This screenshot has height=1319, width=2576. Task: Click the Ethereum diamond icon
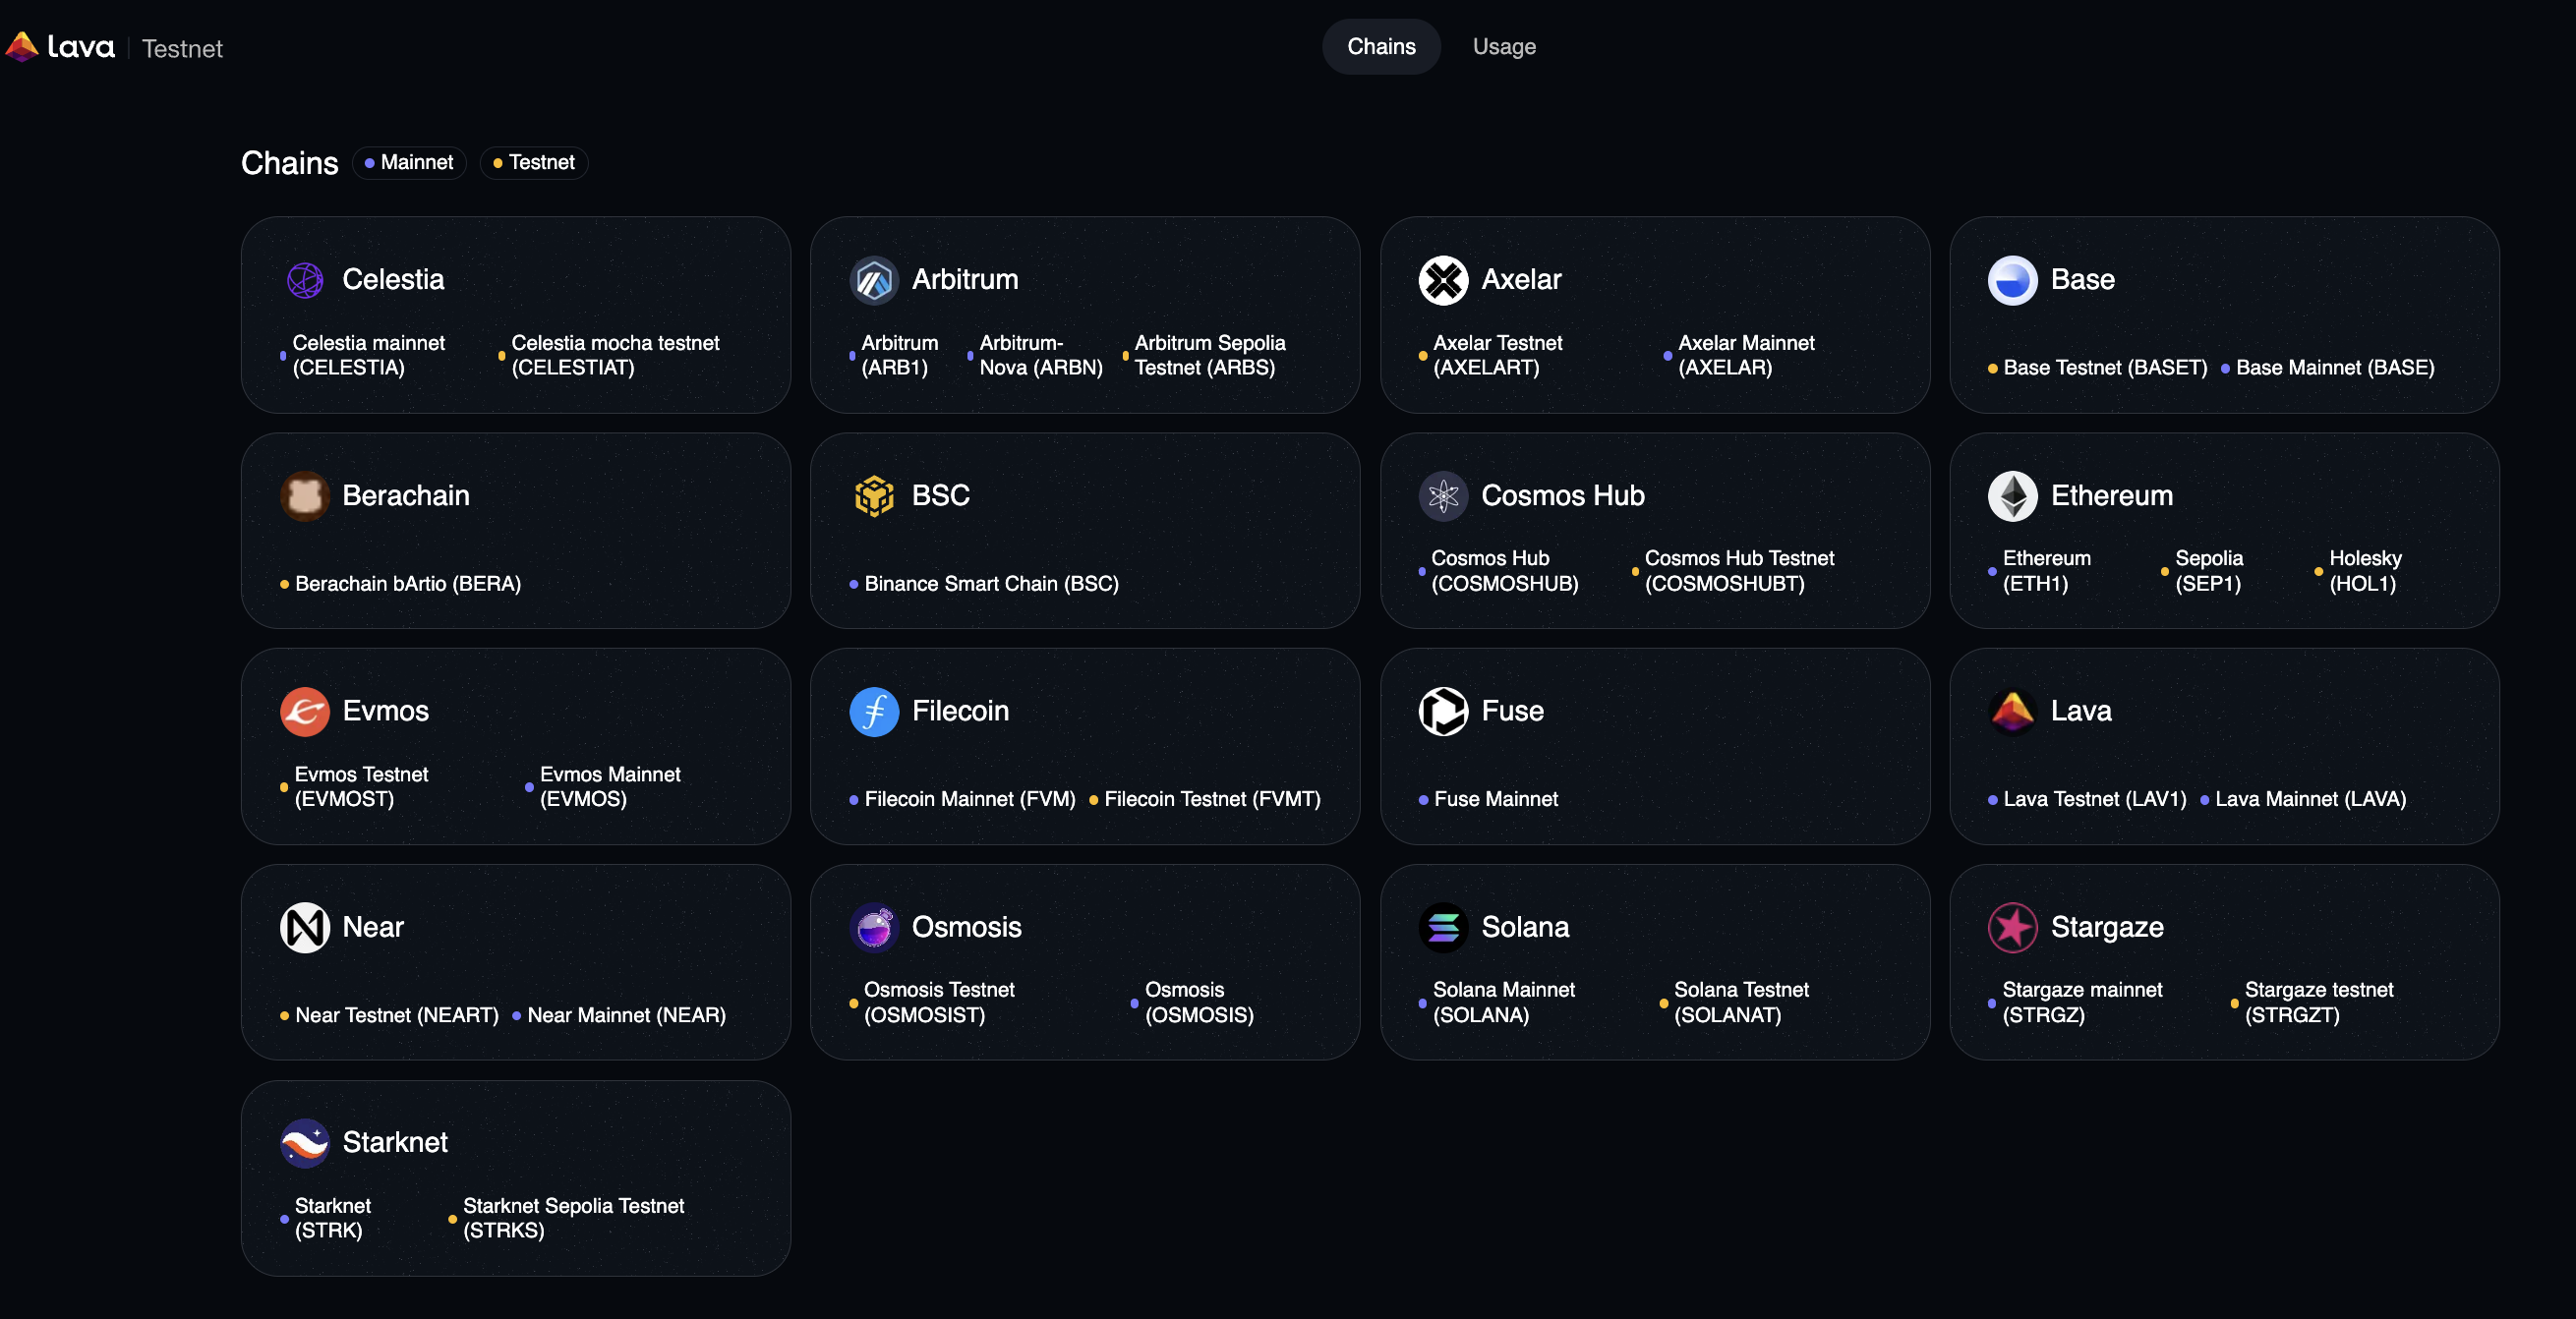[2012, 496]
